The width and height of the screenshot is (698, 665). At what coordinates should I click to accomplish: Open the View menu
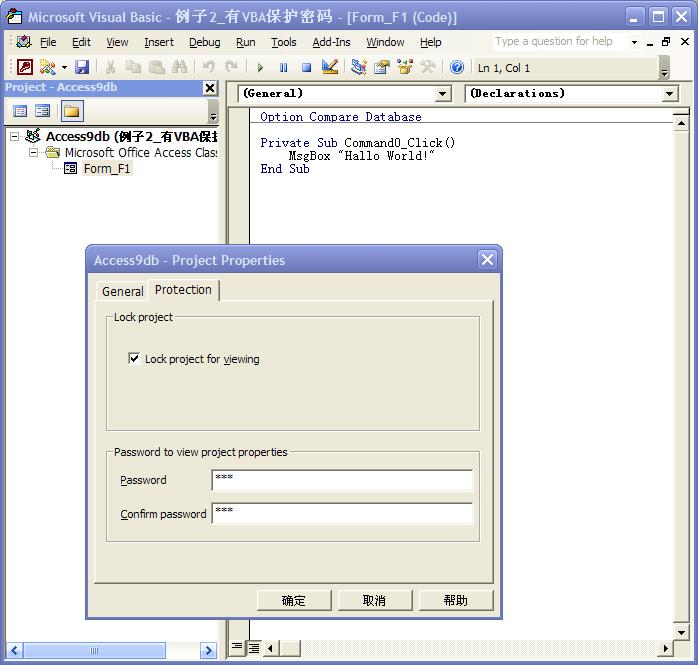117,42
